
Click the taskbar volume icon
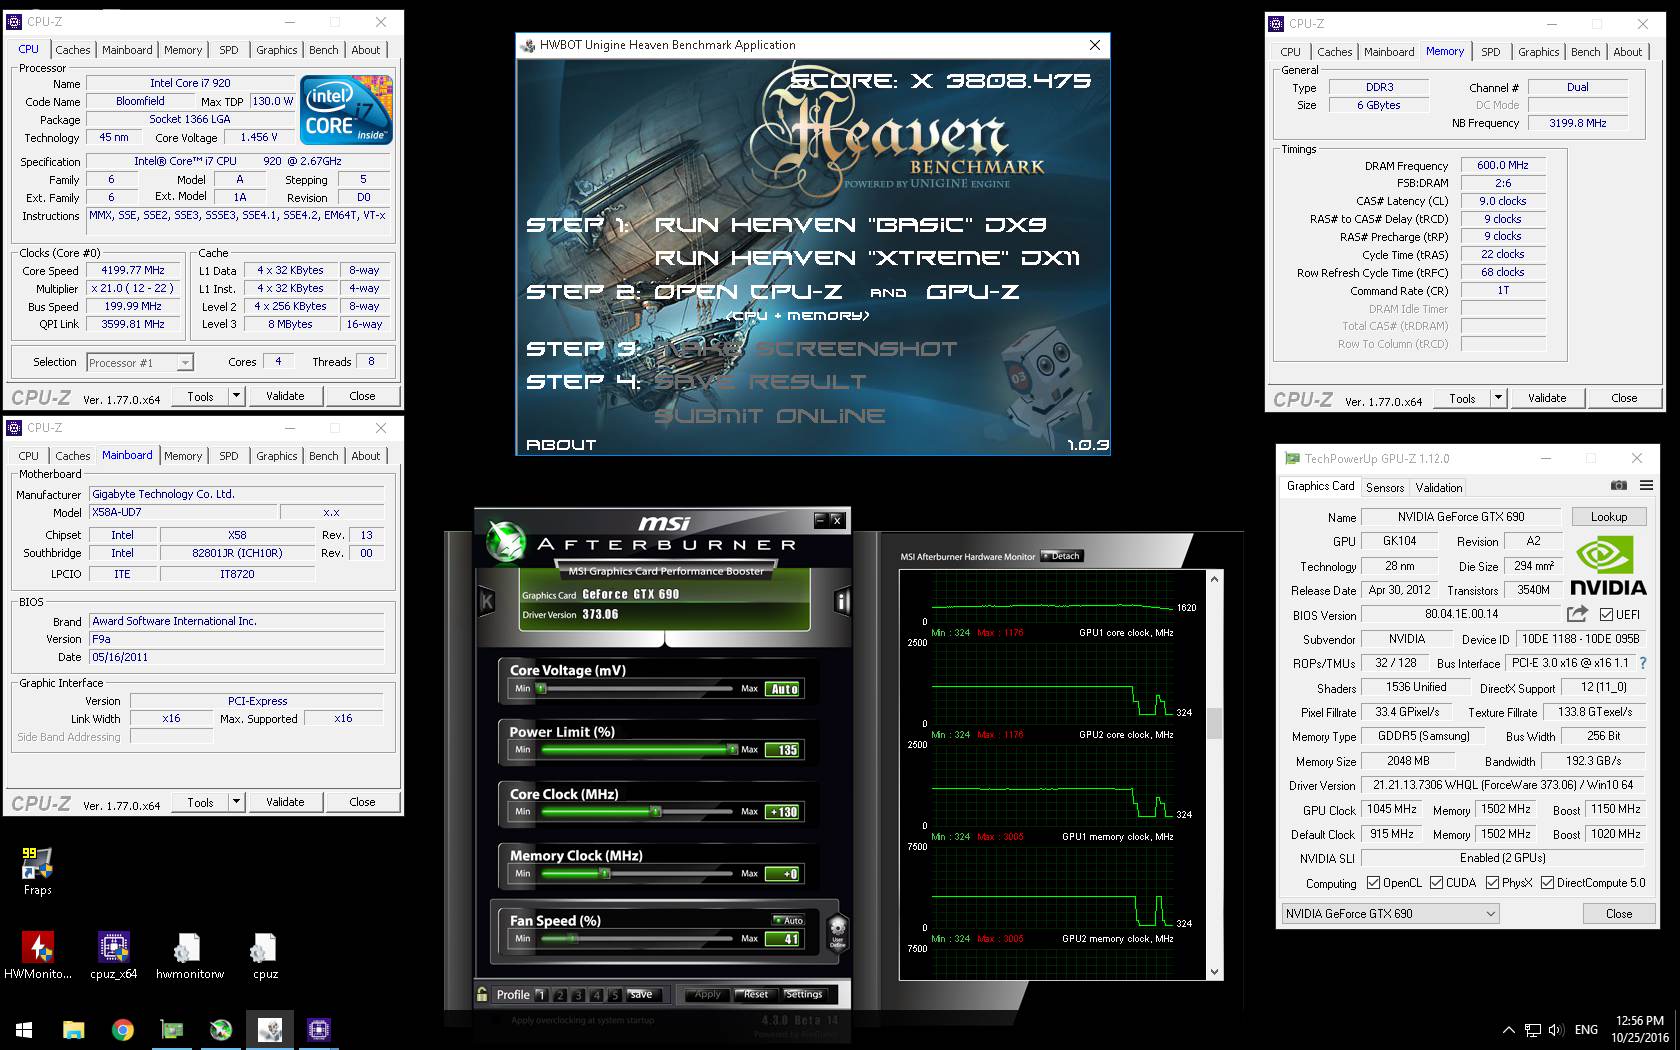coord(1556,1029)
